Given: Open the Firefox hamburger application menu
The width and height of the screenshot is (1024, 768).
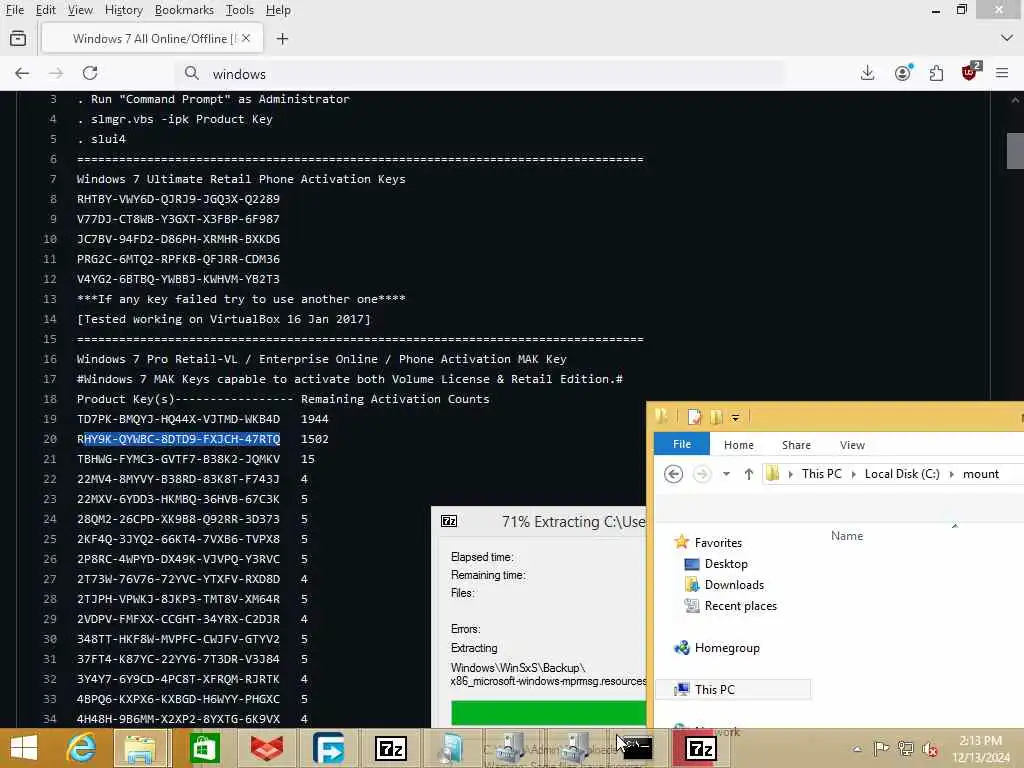Looking at the screenshot, I should click(1002, 73).
